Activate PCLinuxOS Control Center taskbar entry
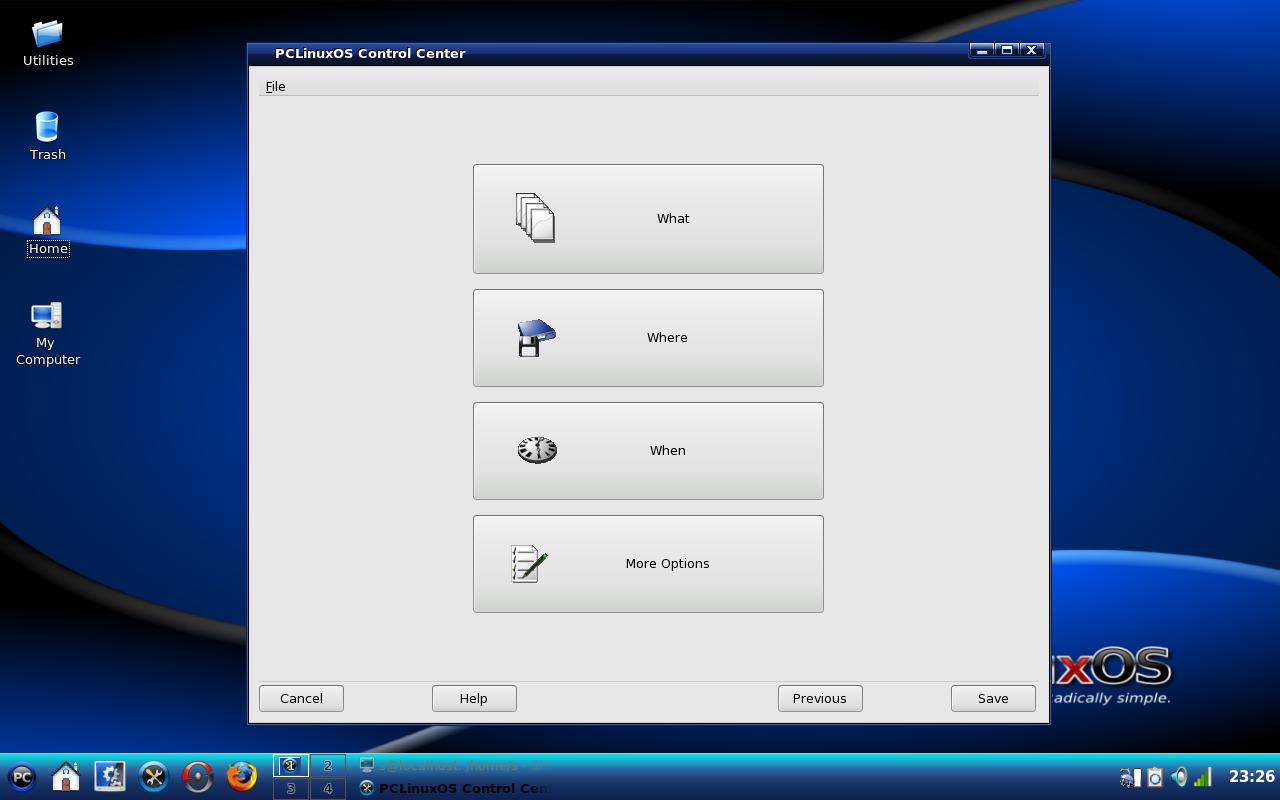 click(453, 788)
